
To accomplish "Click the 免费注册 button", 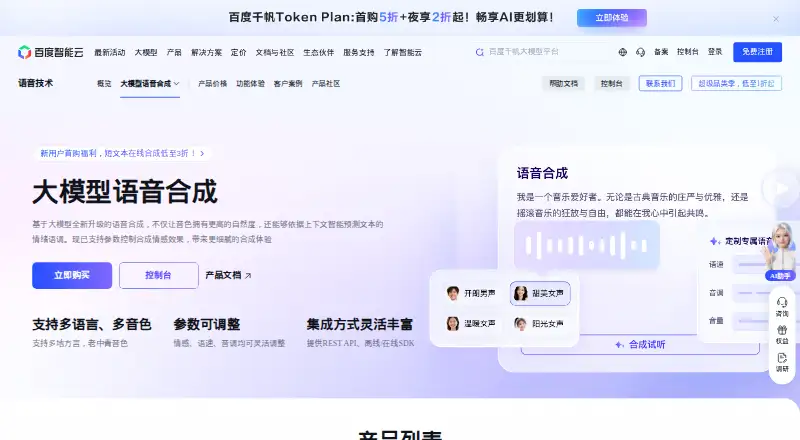I will pyautogui.click(x=757, y=52).
